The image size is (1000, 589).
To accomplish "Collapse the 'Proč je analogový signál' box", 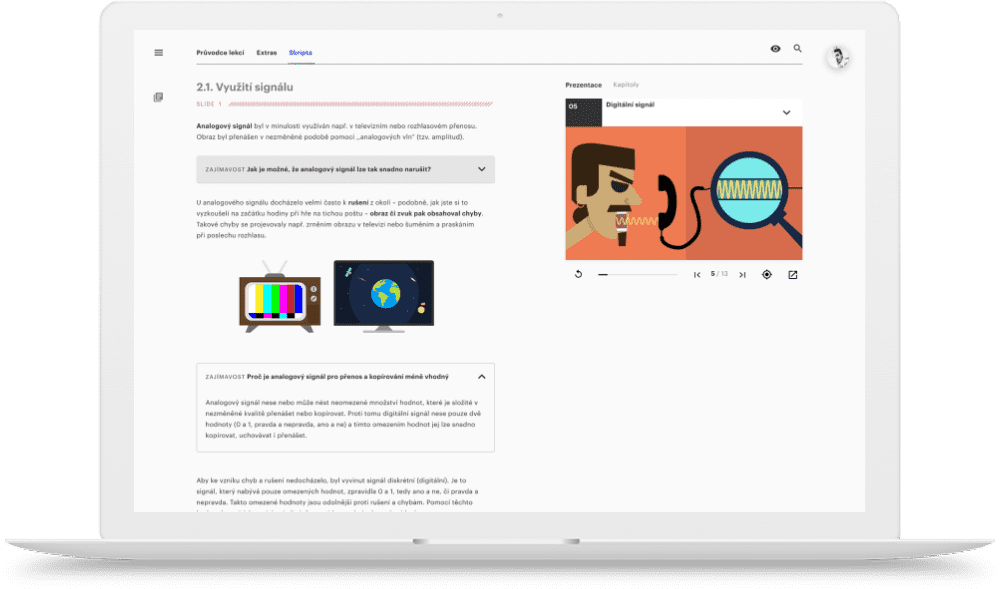I will 481,377.
